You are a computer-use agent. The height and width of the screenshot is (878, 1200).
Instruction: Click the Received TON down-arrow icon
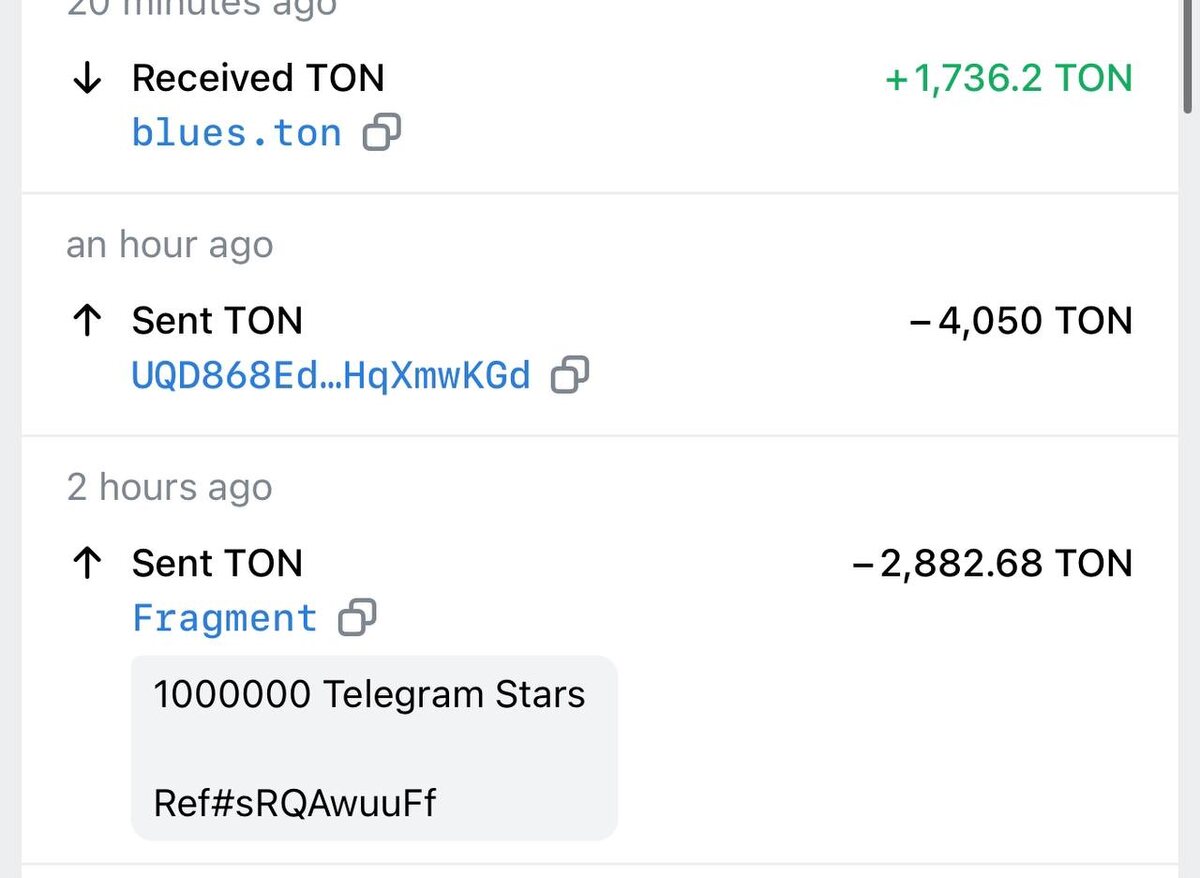(x=88, y=79)
